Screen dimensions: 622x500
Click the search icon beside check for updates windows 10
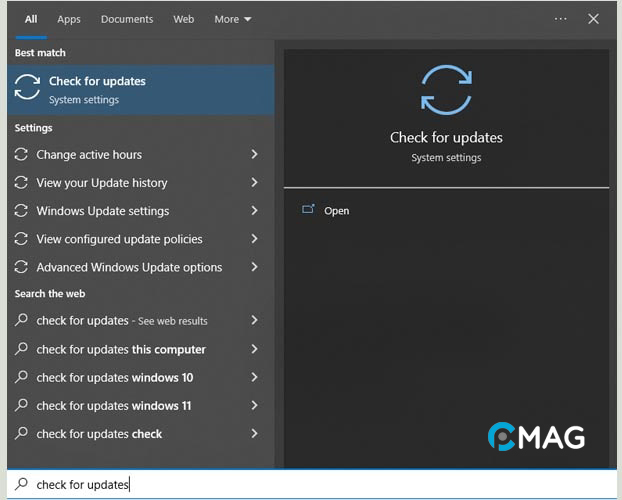pos(22,378)
